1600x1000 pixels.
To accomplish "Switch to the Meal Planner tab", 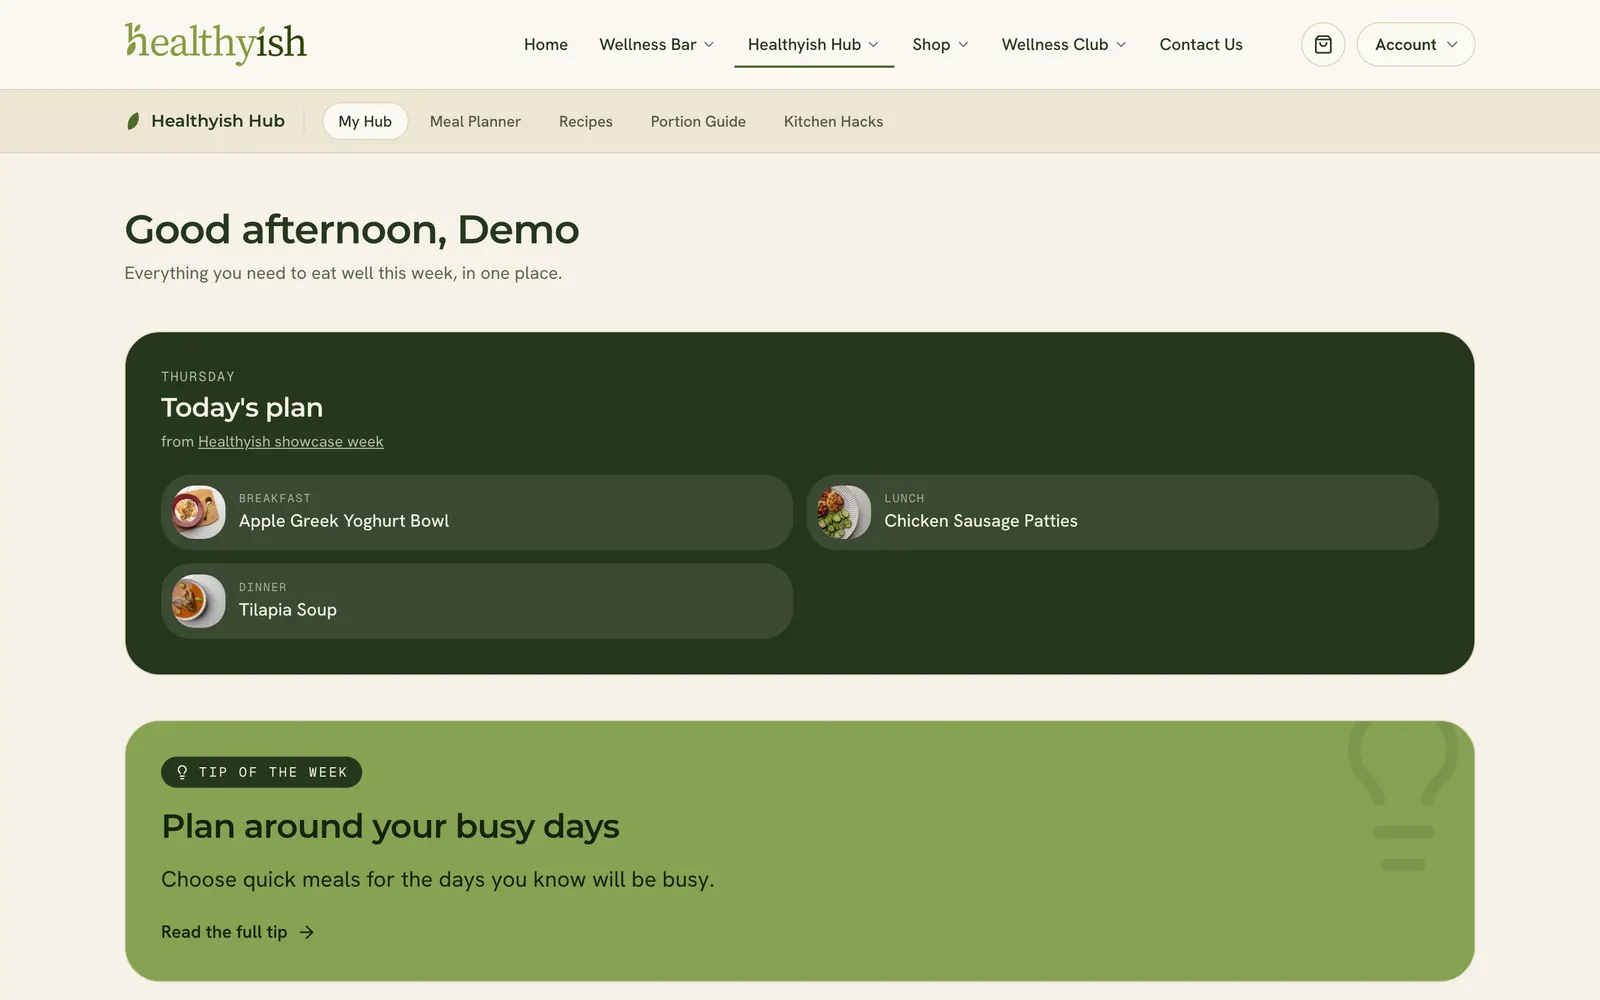I will [475, 121].
